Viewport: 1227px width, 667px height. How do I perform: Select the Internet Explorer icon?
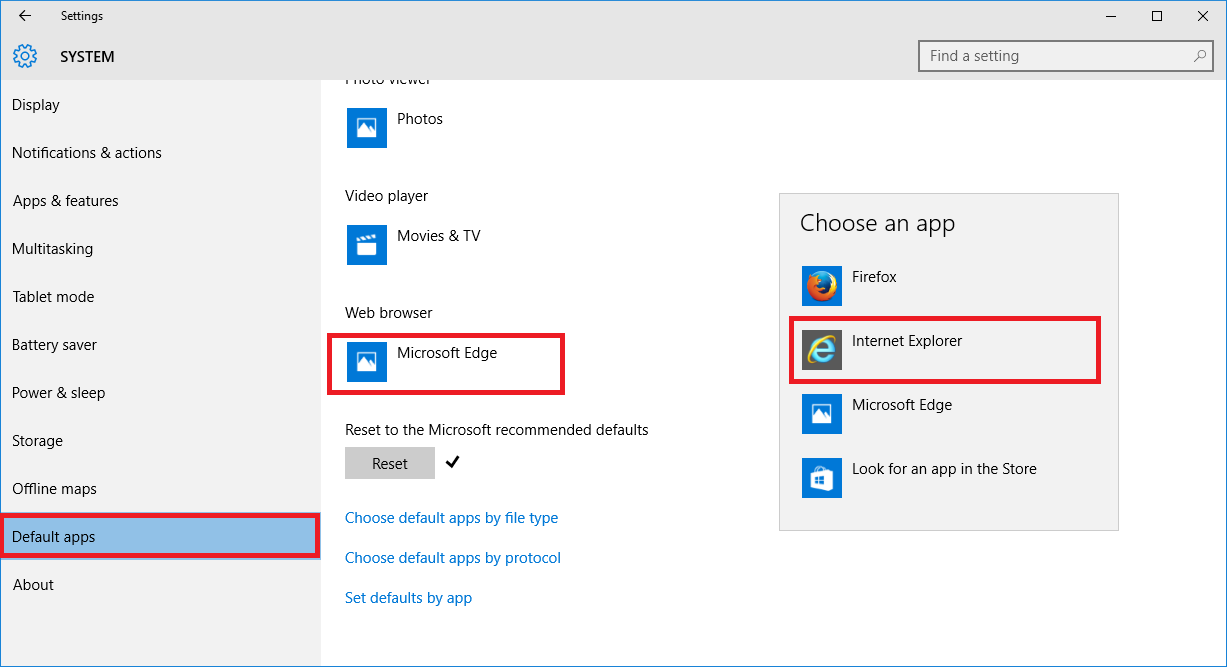[x=821, y=350]
